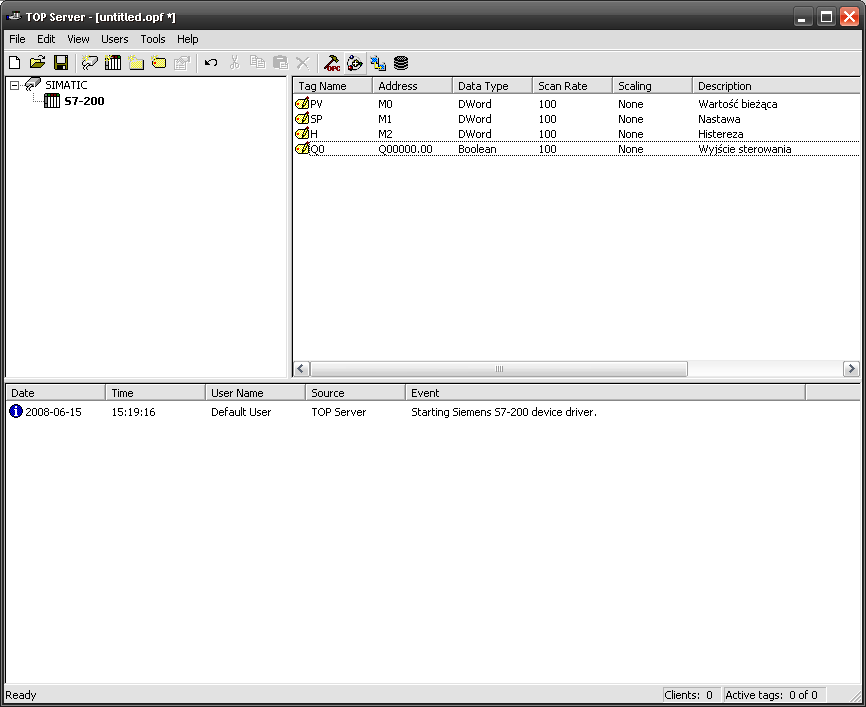The height and width of the screenshot is (707, 866).
Task: Click the New project toolbar icon
Action: 14,62
